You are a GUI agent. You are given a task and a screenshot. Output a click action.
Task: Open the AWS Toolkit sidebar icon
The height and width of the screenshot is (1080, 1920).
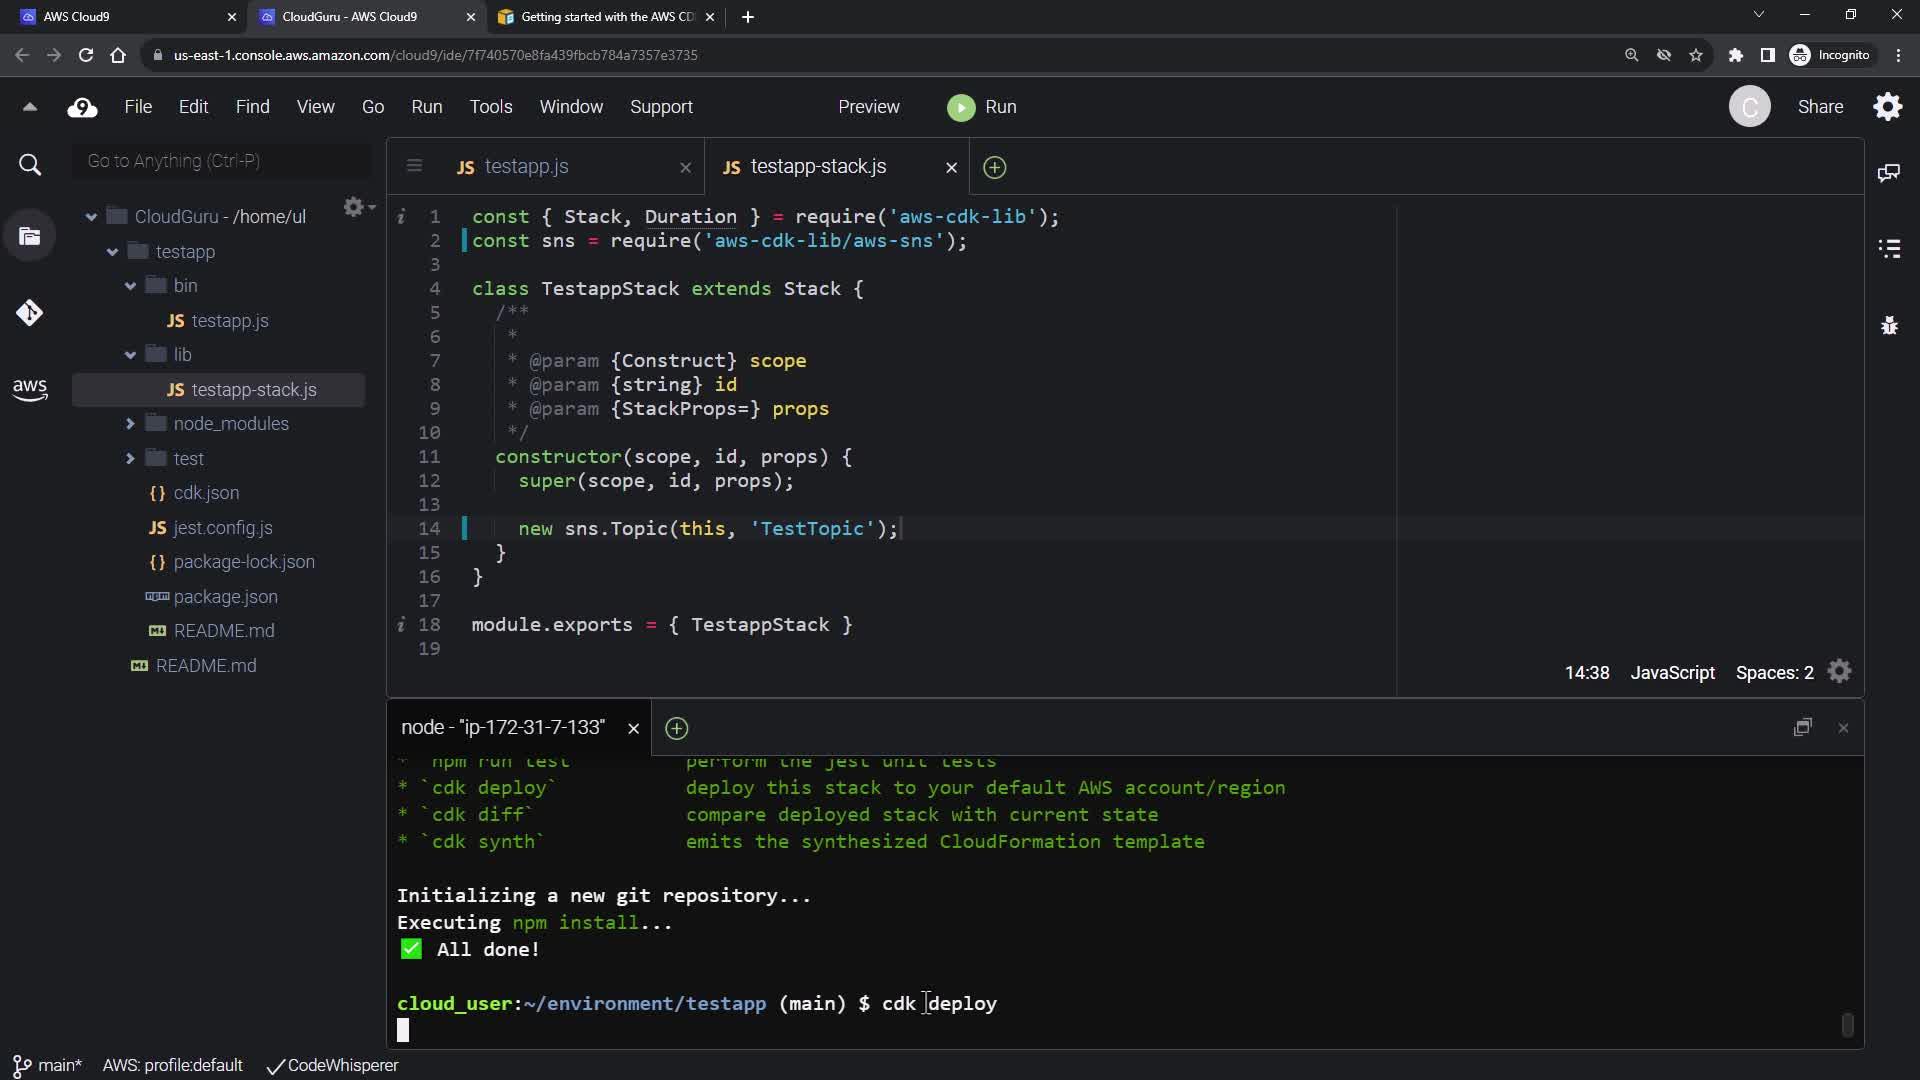[x=29, y=389]
